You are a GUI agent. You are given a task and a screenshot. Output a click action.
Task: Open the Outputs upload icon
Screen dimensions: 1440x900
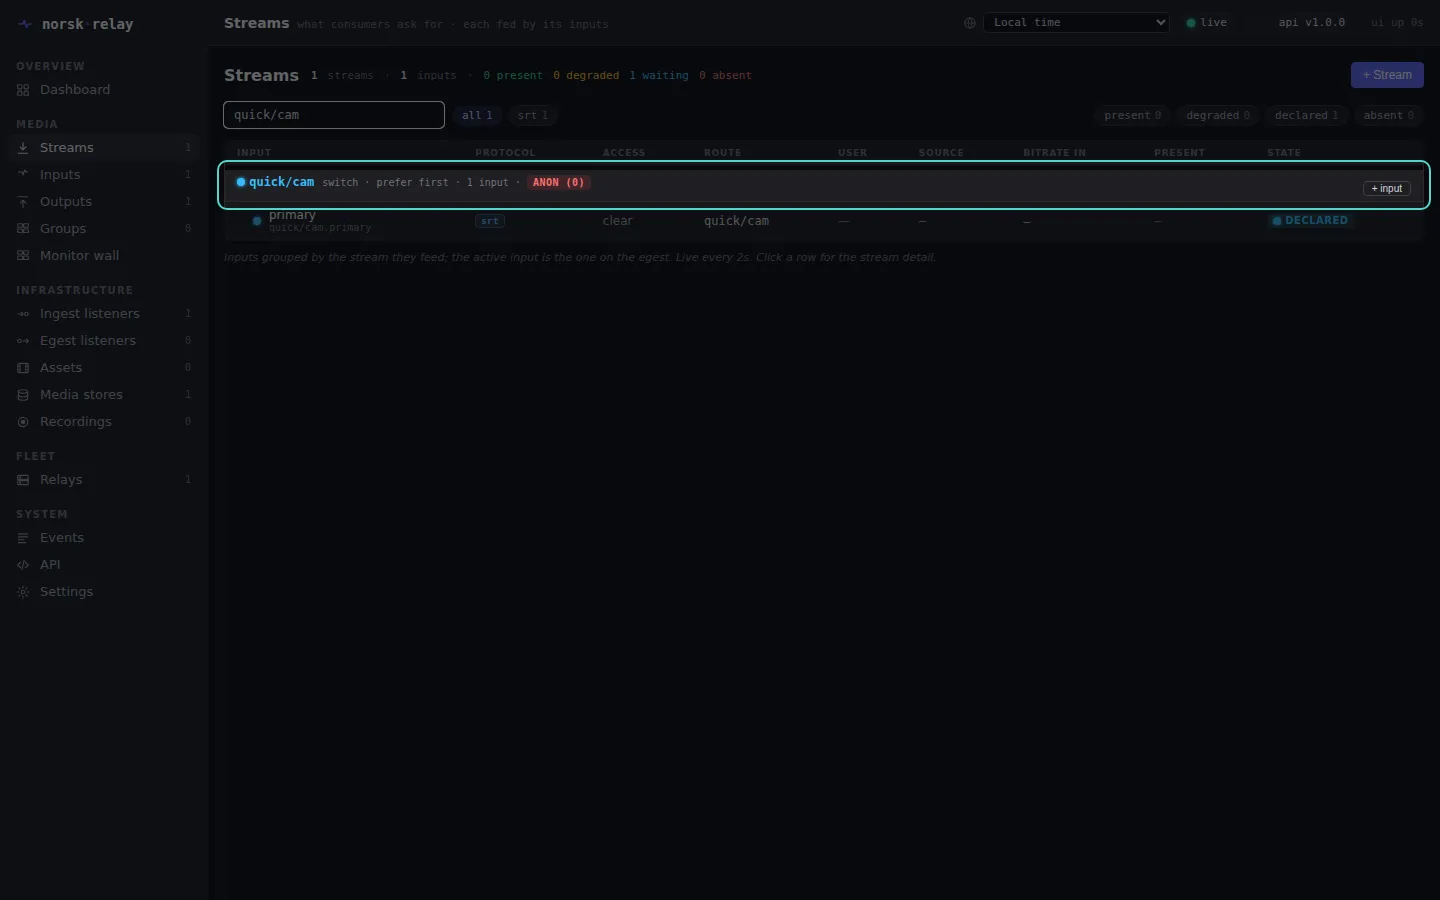coord(23,202)
